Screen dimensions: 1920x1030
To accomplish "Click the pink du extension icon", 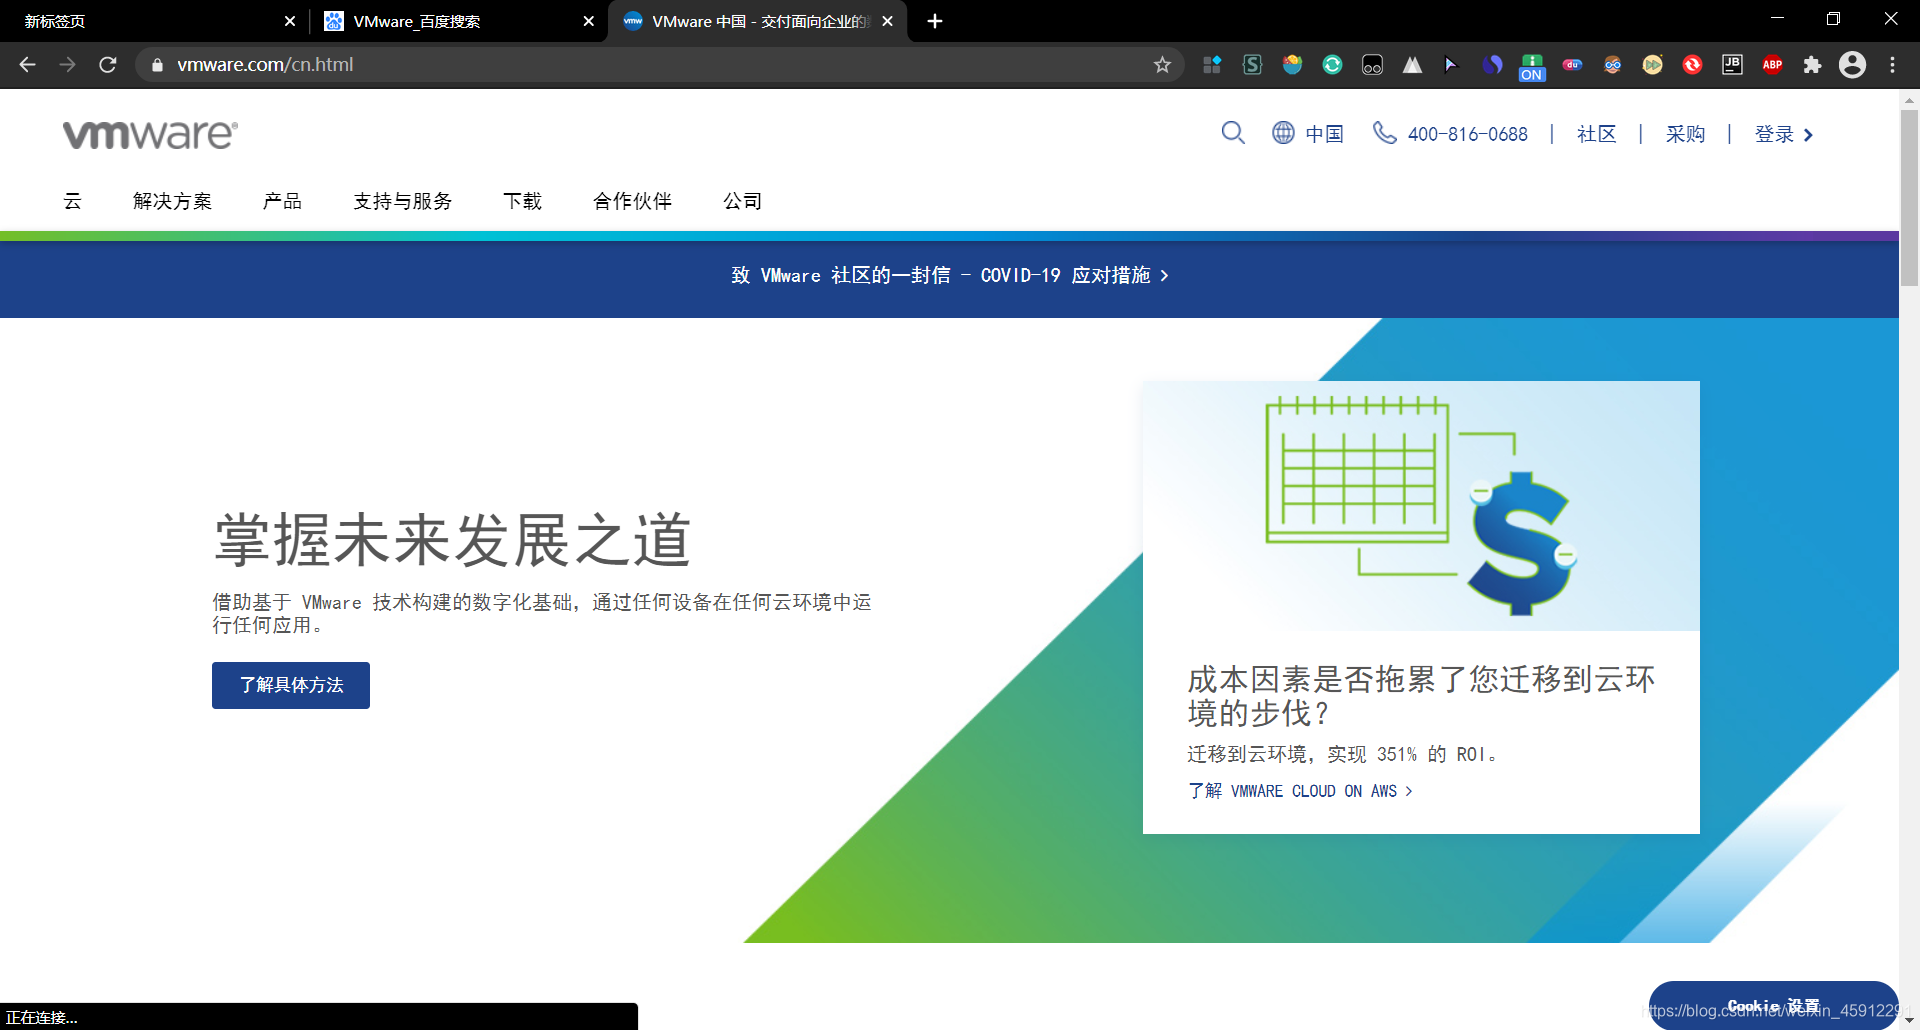I will tap(1572, 65).
